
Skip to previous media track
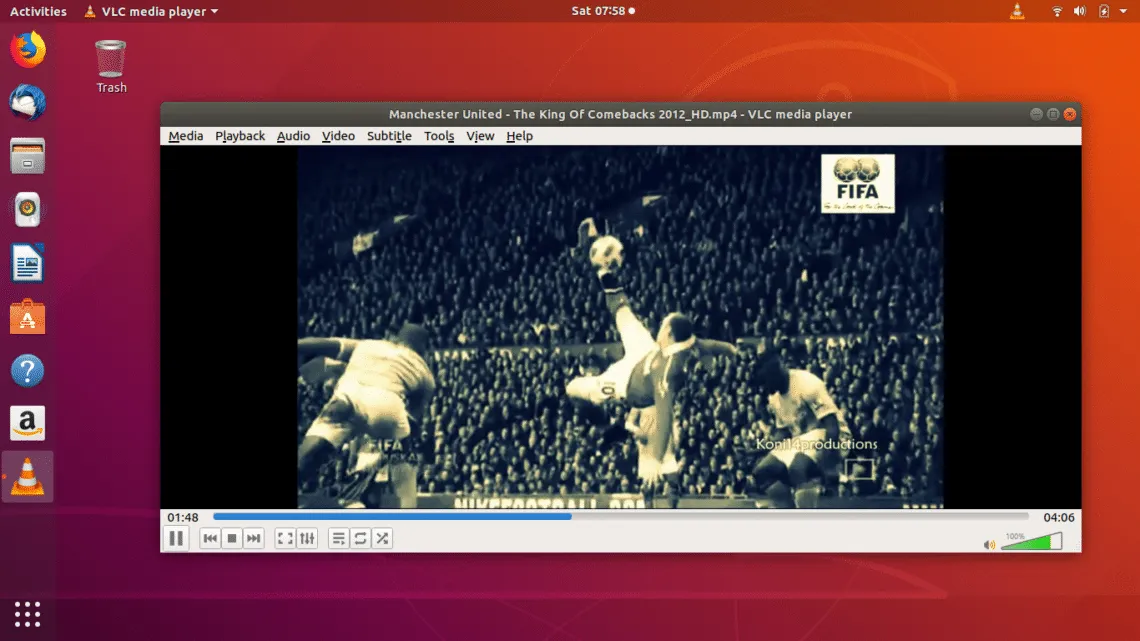(210, 539)
